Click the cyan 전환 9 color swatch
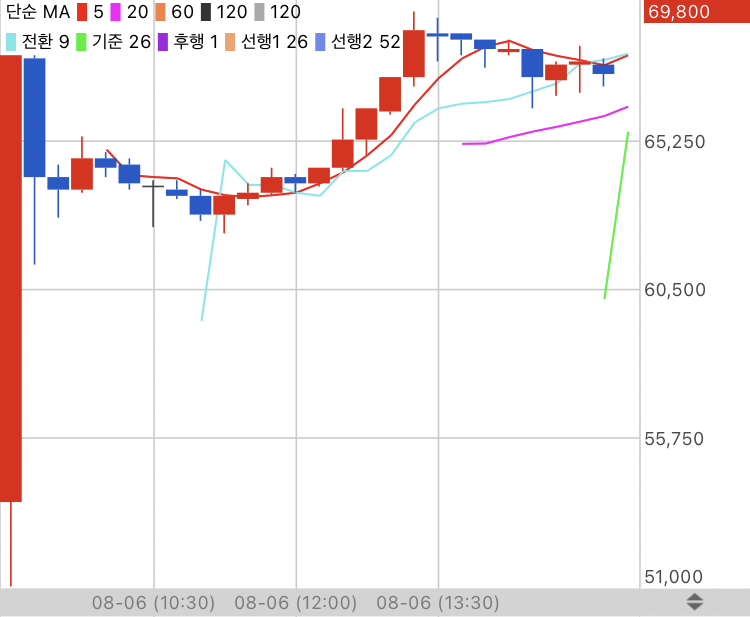 (x=11, y=42)
